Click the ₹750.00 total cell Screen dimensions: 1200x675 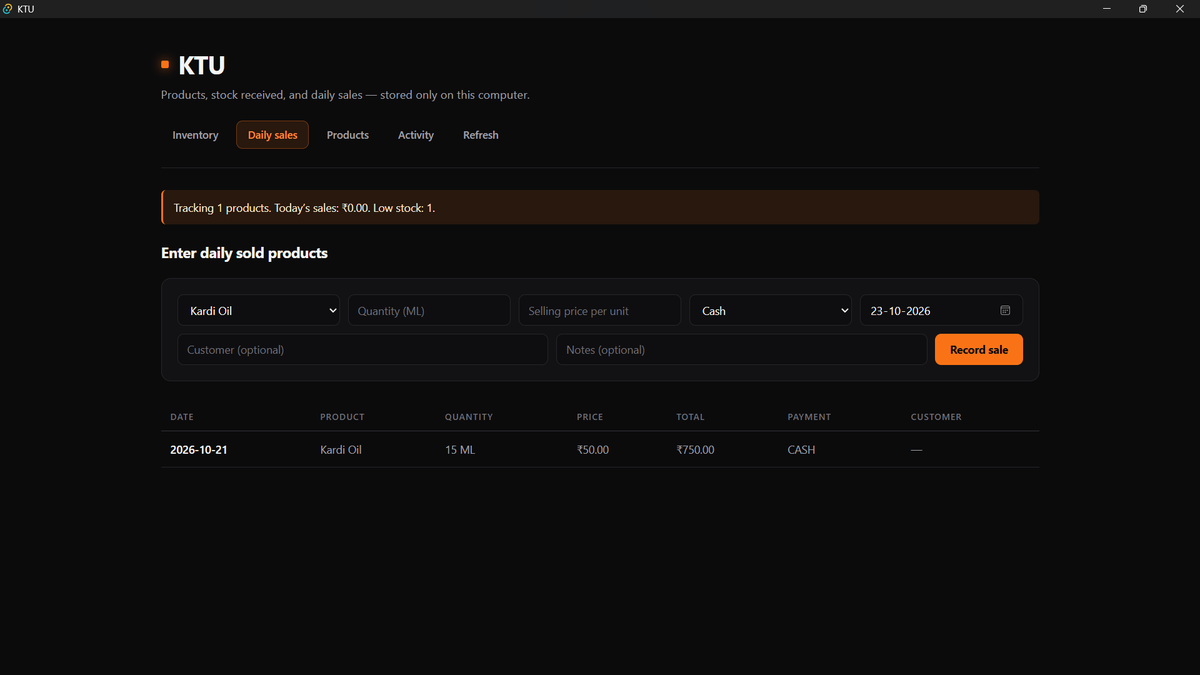[695, 450]
